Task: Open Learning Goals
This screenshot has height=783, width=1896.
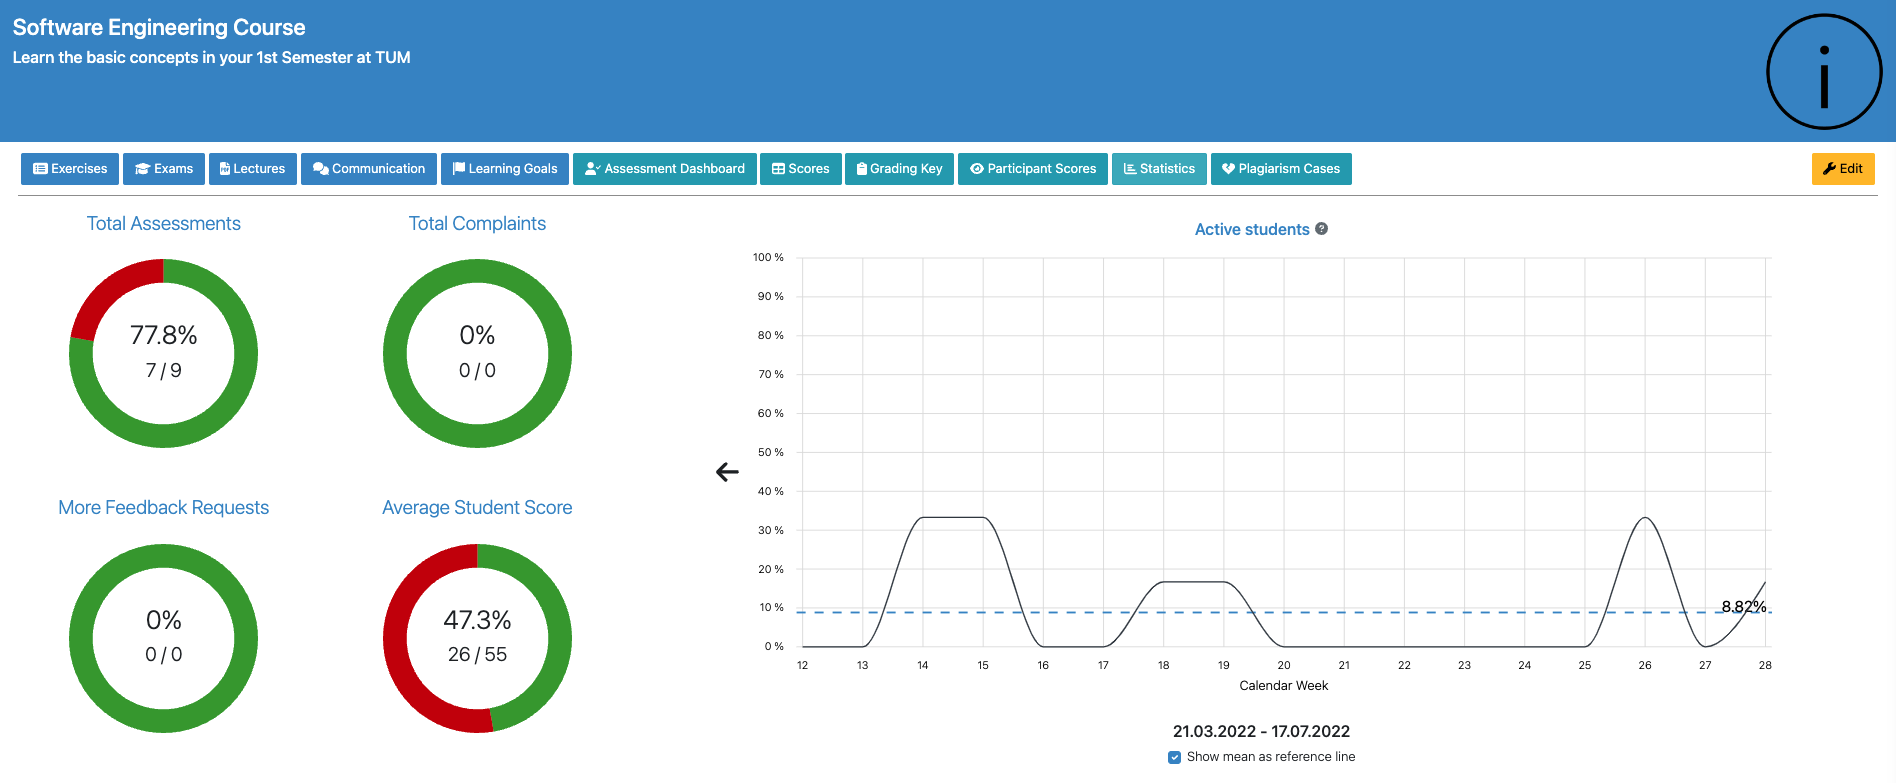Action: [505, 169]
